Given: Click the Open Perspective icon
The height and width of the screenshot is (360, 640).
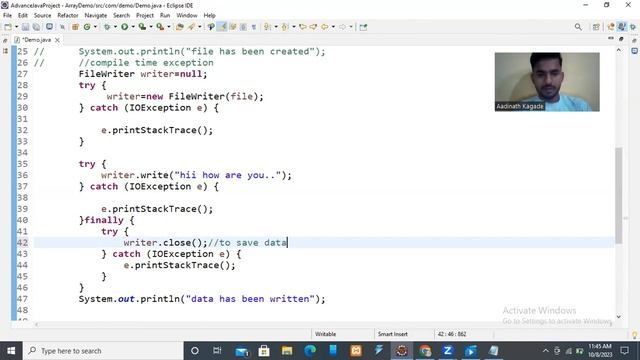Looking at the screenshot, I should pos(596,27).
